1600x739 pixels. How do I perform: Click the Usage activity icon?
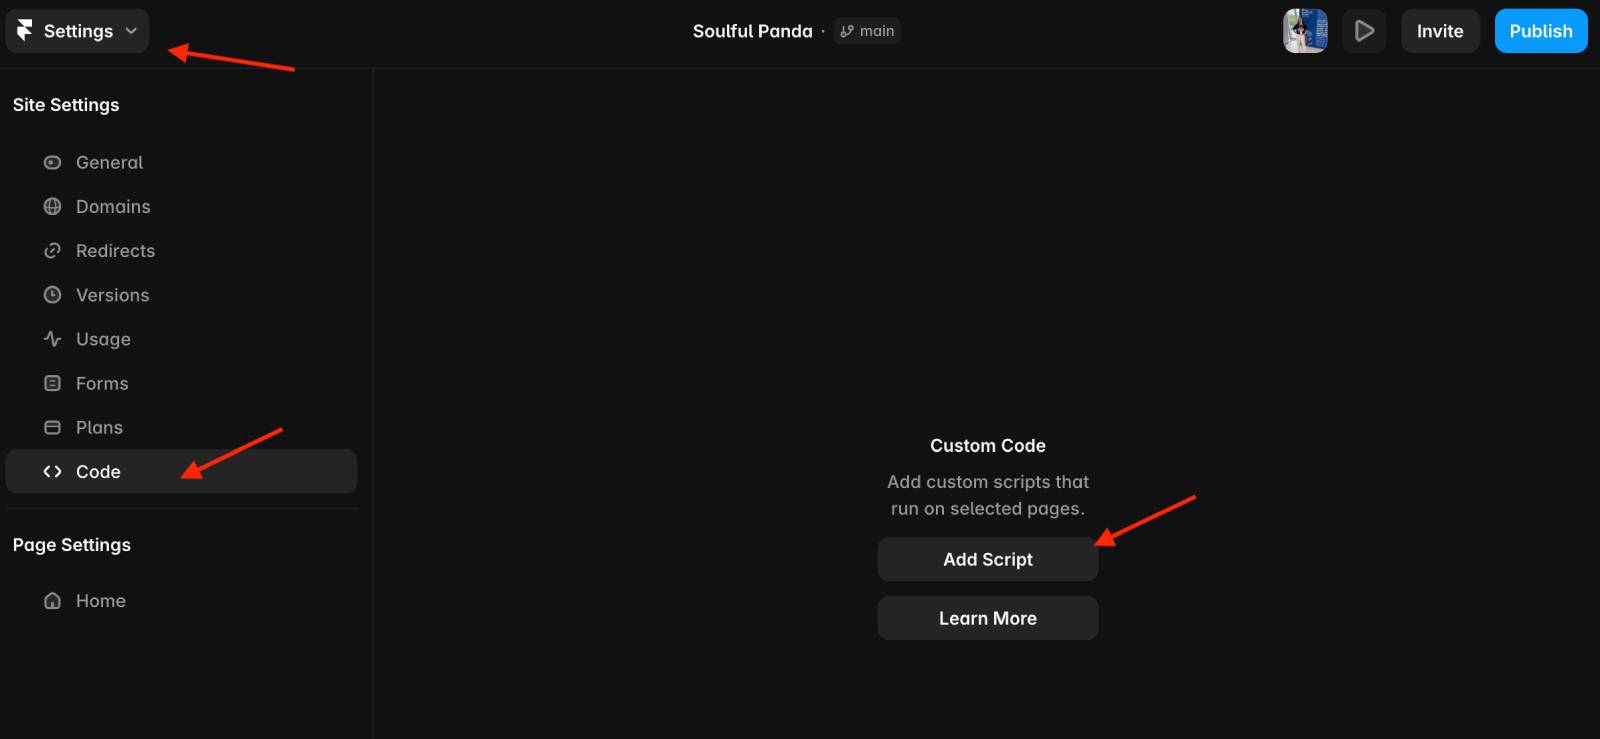point(53,339)
